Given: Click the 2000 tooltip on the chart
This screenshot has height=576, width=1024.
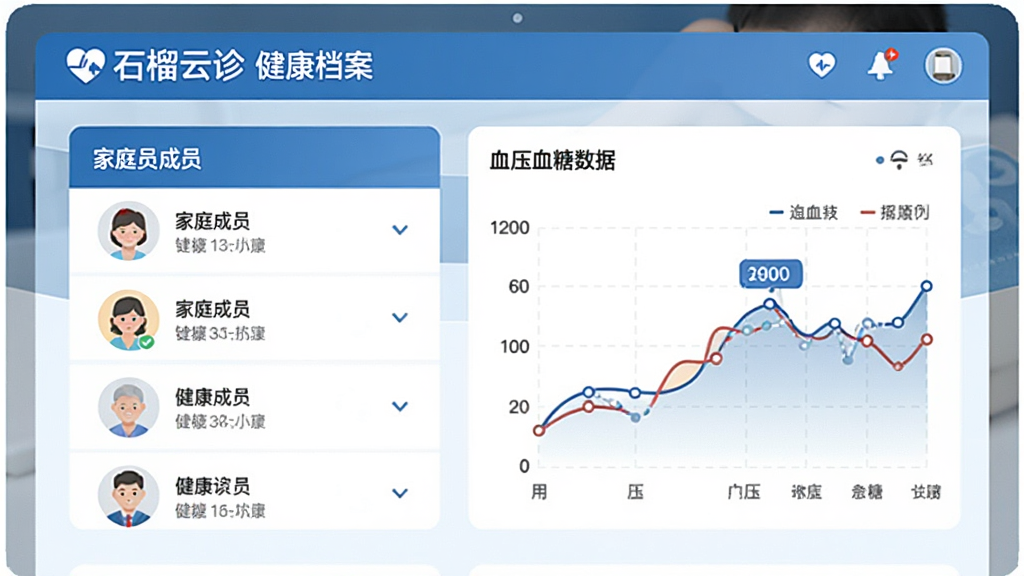Looking at the screenshot, I should [771, 274].
